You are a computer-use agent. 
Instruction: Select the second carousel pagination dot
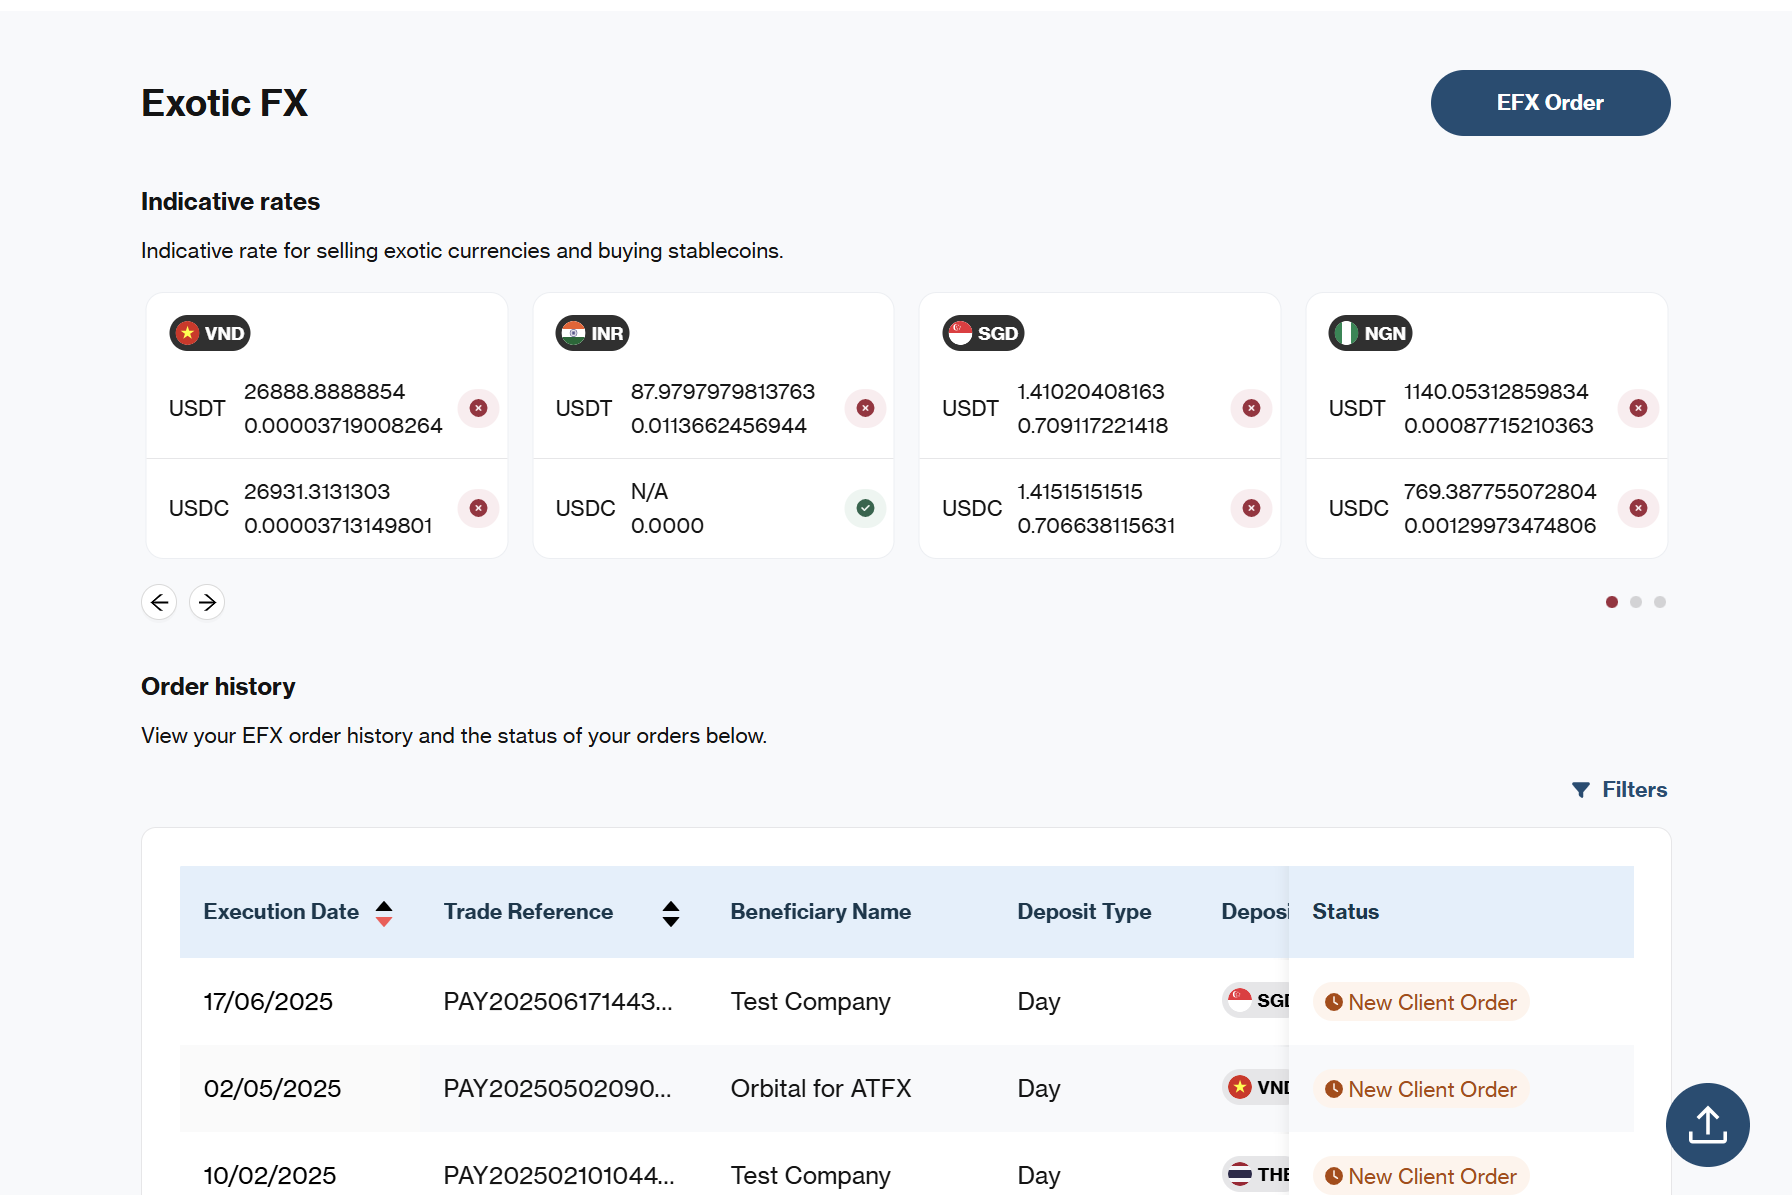[1636, 602]
